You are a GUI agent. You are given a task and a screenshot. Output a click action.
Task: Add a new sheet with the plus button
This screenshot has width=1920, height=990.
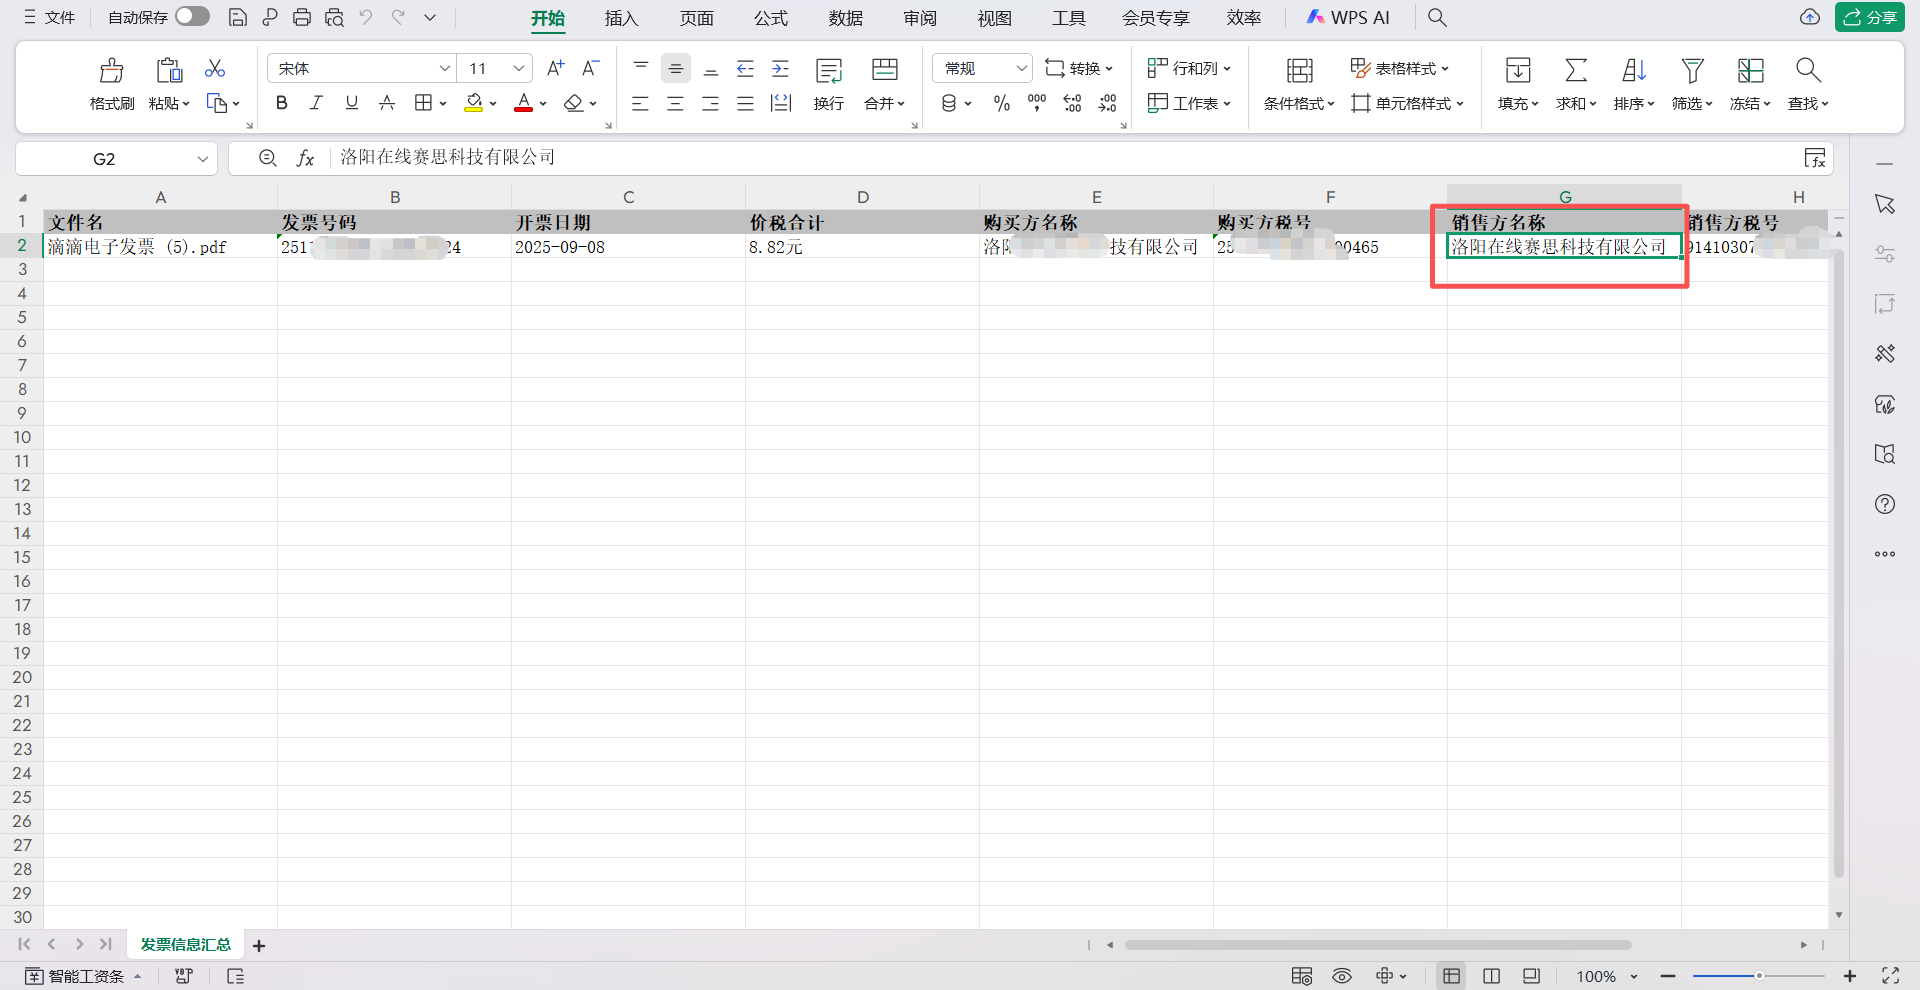tap(259, 945)
